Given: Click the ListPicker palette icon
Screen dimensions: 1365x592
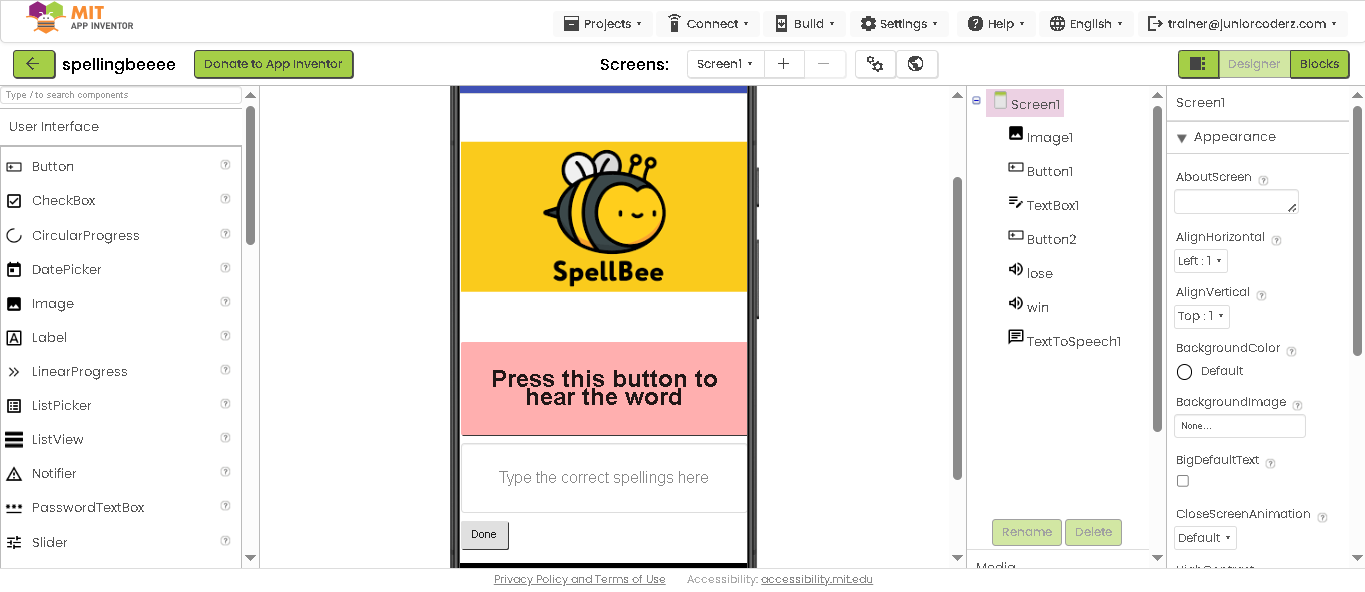Looking at the screenshot, I should (14, 406).
